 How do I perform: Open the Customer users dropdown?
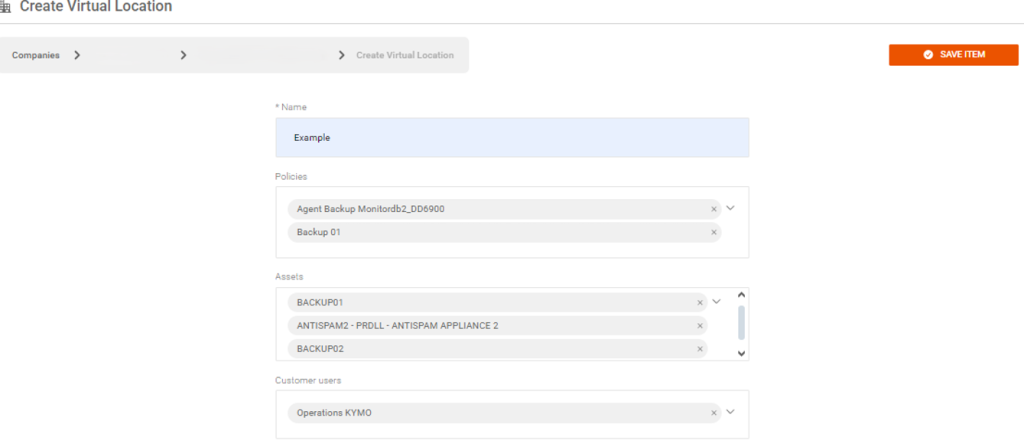pyautogui.click(x=730, y=411)
